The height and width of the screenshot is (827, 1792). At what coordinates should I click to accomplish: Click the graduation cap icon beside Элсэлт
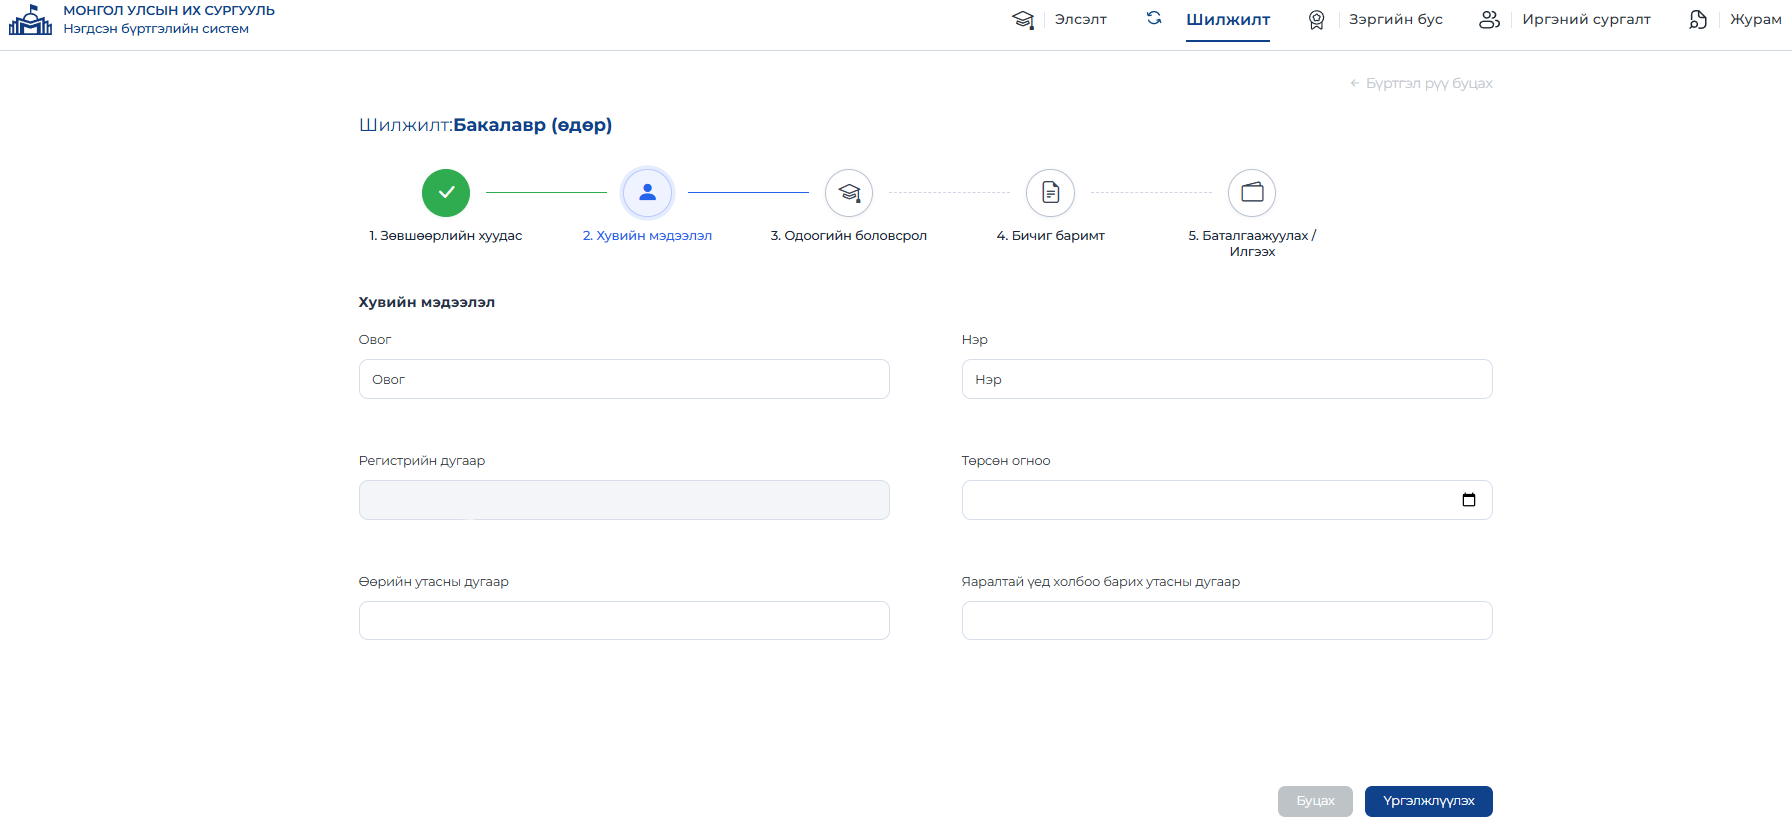(x=1023, y=20)
